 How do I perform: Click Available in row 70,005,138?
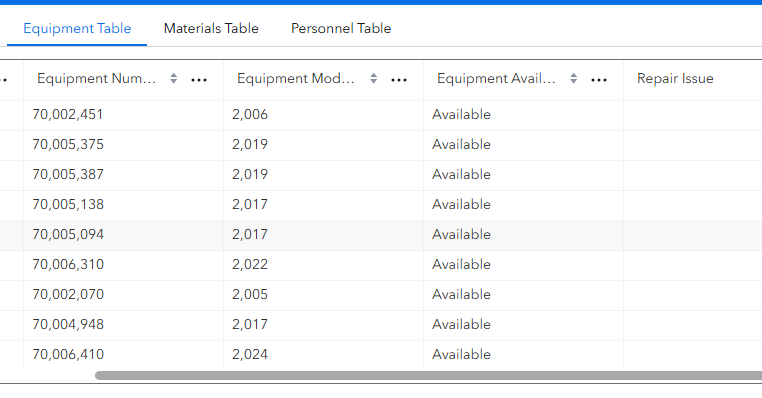pyautogui.click(x=523, y=205)
